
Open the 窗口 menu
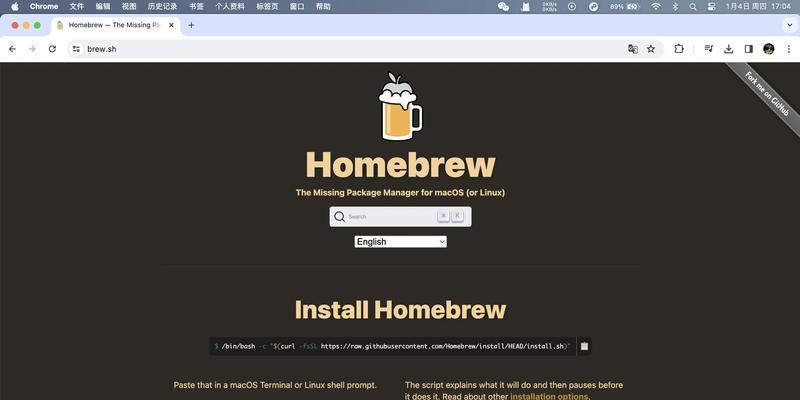[x=297, y=7]
